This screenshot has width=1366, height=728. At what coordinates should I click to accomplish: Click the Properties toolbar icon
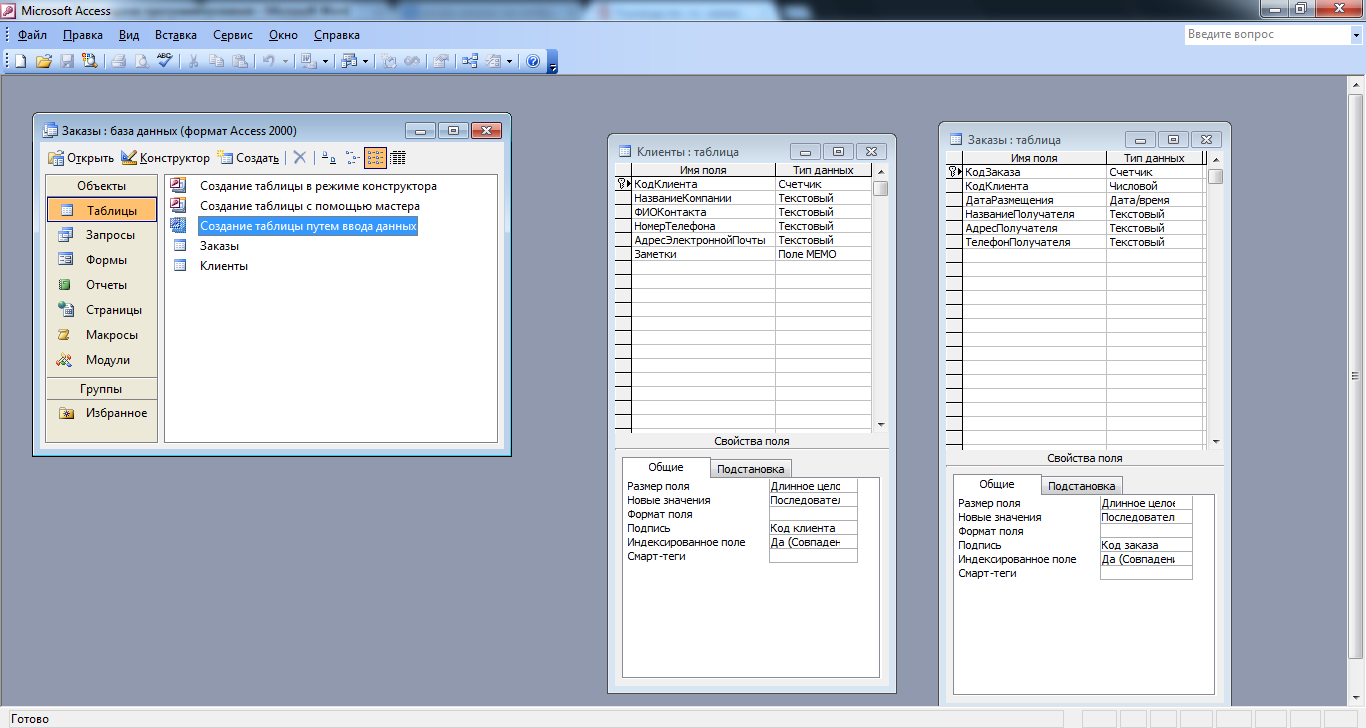[x=440, y=61]
